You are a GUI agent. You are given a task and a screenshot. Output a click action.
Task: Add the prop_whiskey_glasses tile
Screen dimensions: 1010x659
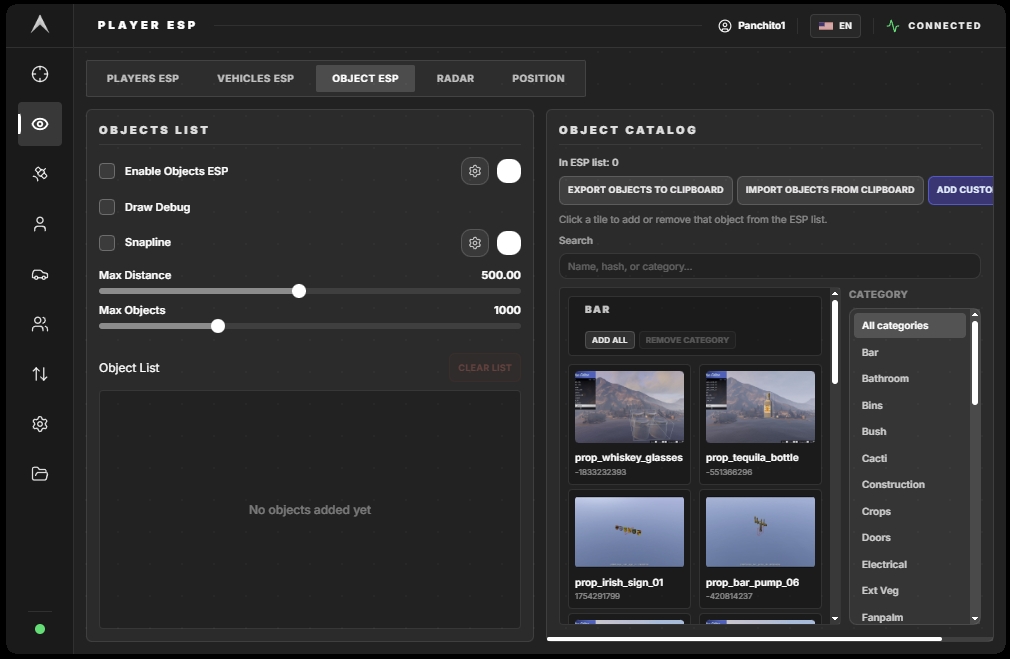pos(629,425)
